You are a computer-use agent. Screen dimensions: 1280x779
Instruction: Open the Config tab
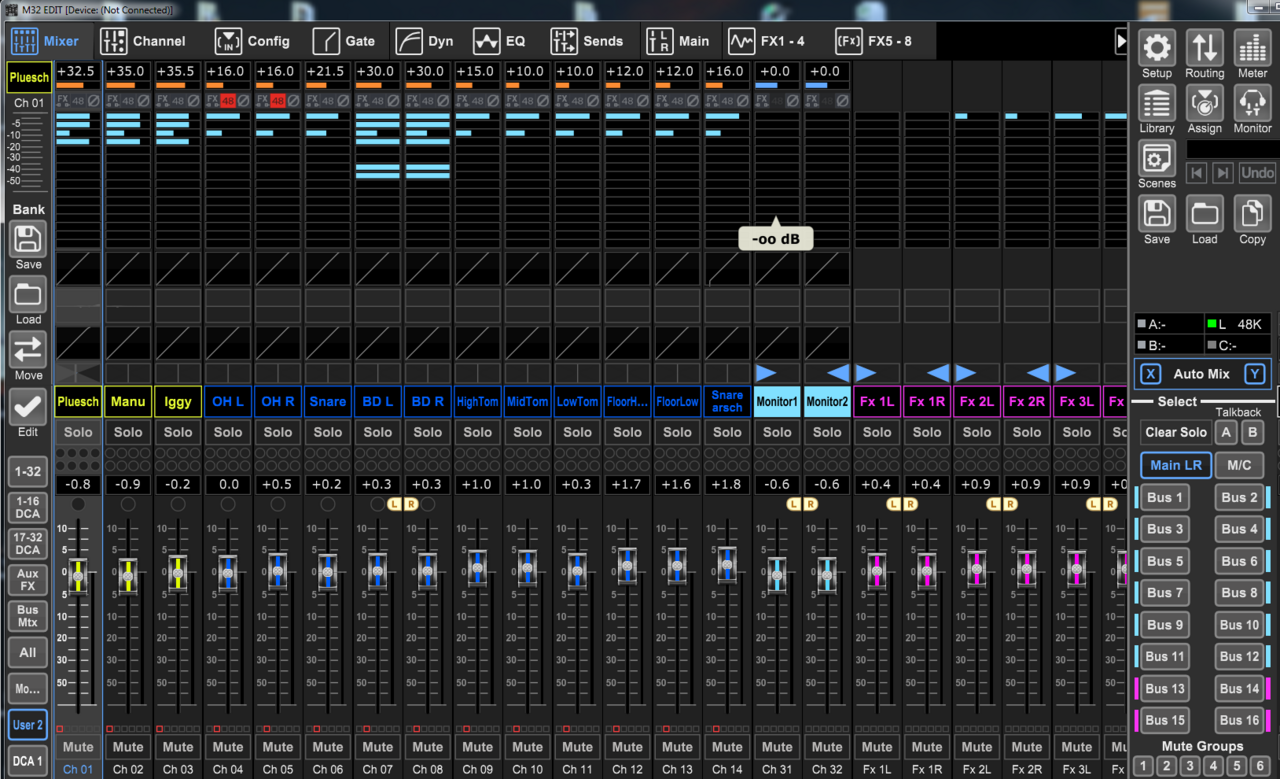(252, 41)
